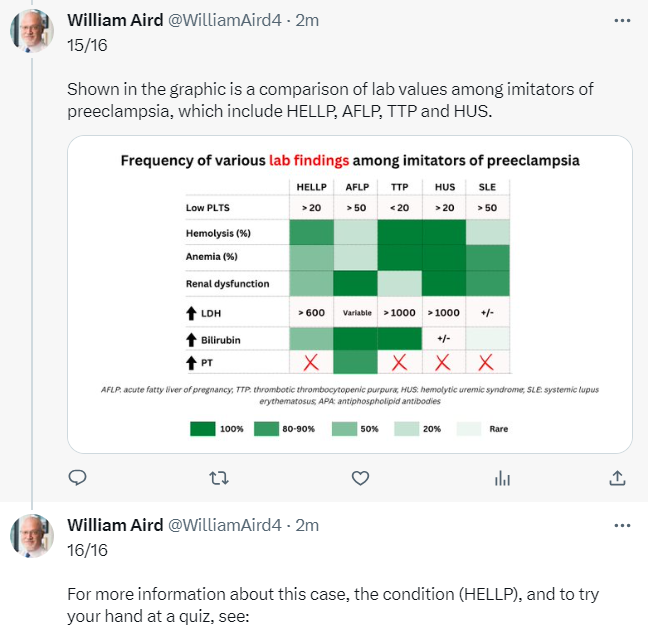Viewport: 648px width, 629px height.
Task: Click the 50% green legend swatch
Action: click(x=344, y=429)
